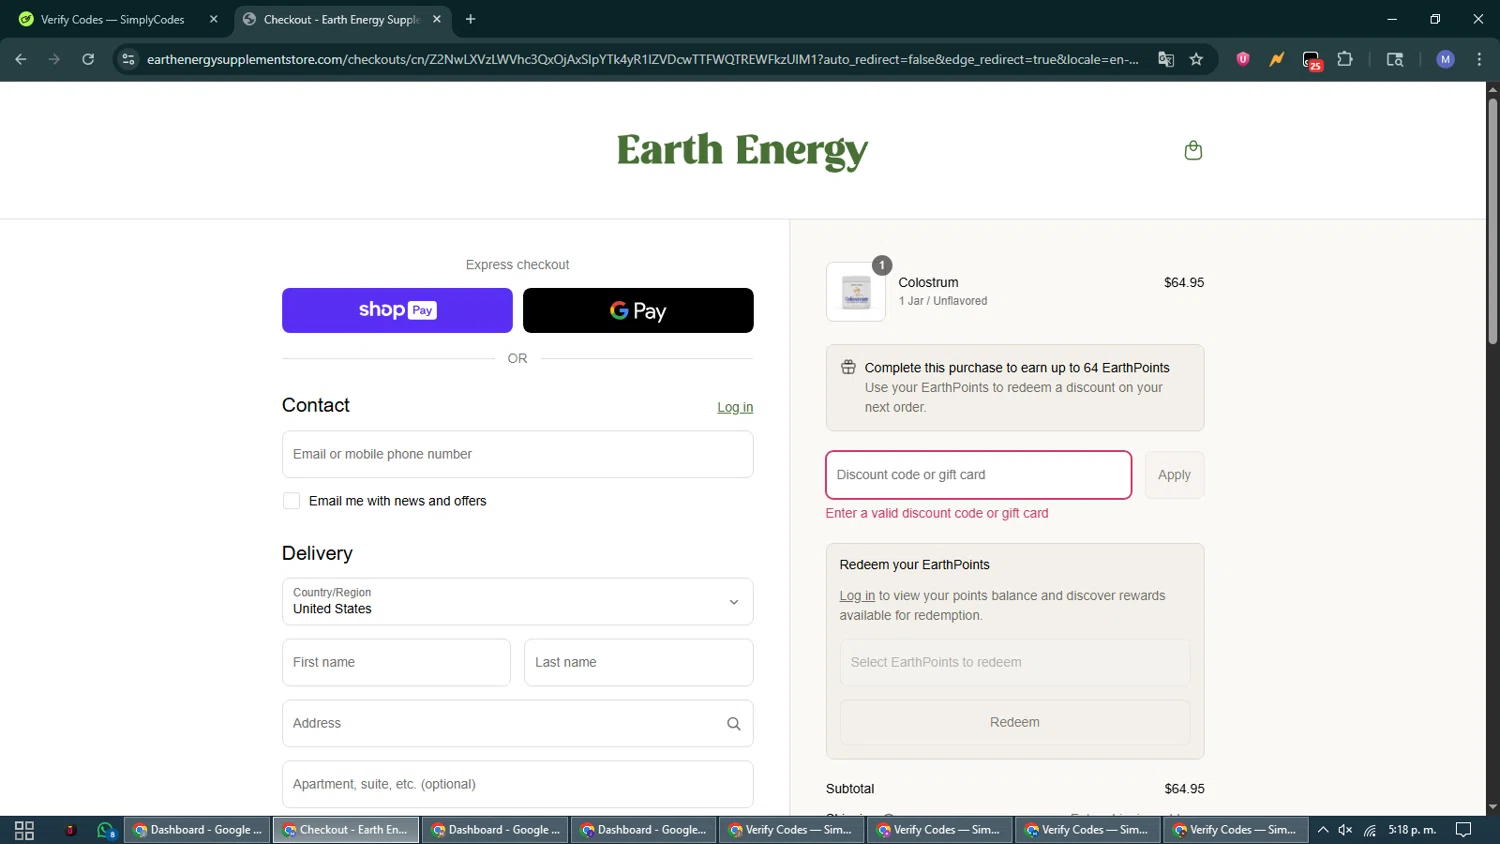This screenshot has height=844, width=1500.
Task: Close the Verify Codes SimplyCodes tab
Action: click(x=213, y=19)
